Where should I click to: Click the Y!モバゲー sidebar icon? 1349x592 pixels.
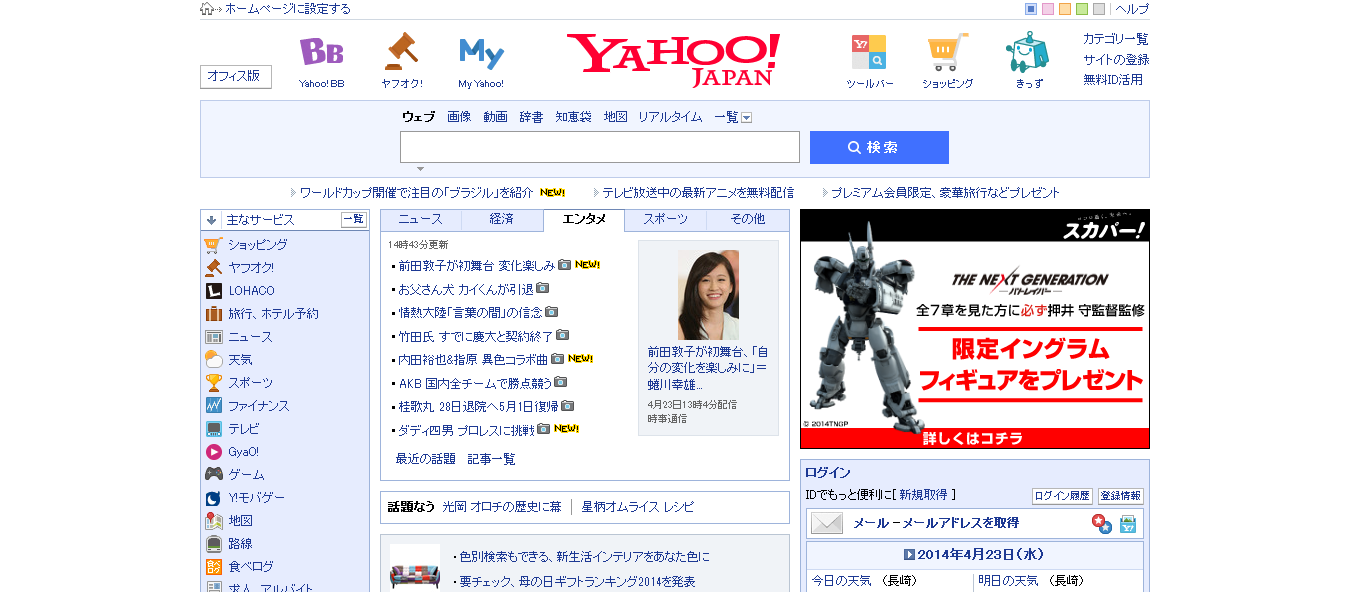(x=213, y=498)
